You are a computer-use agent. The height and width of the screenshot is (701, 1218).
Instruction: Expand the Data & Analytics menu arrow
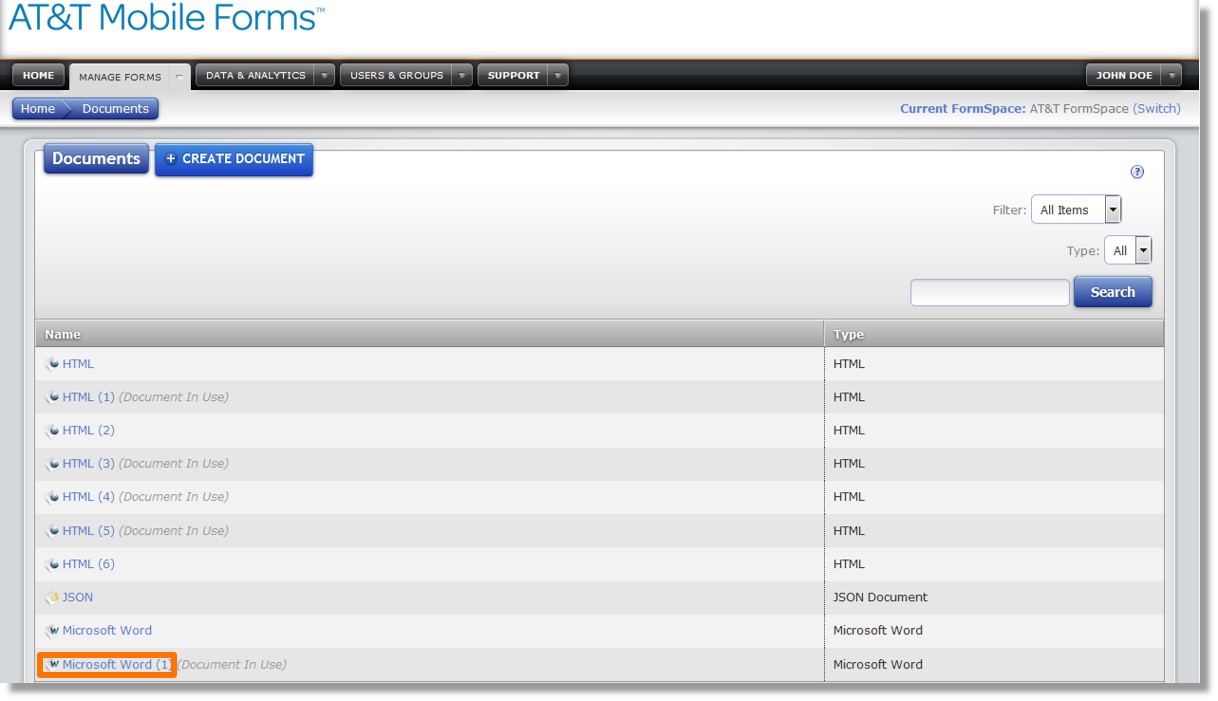(x=324, y=75)
